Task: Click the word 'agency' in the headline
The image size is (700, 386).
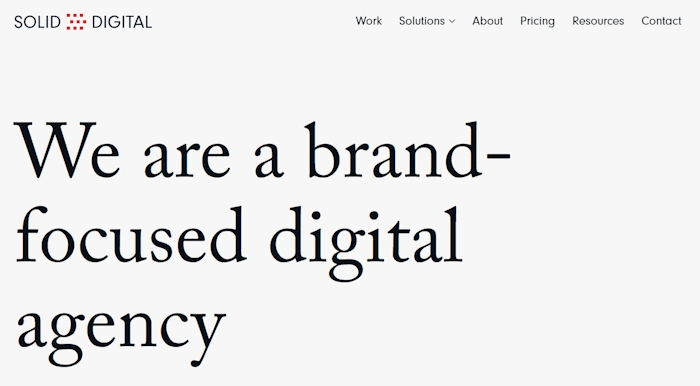Action: pos(121,337)
